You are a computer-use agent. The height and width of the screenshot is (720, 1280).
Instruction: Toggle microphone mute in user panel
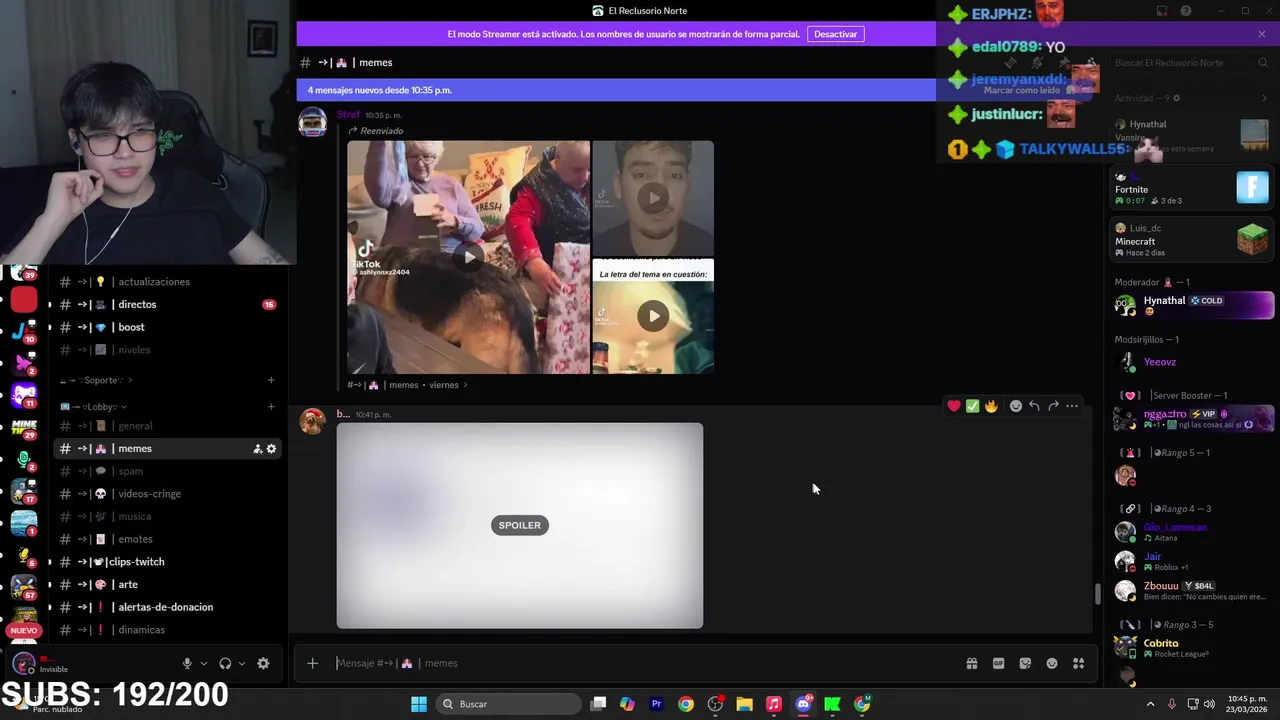(187, 663)
